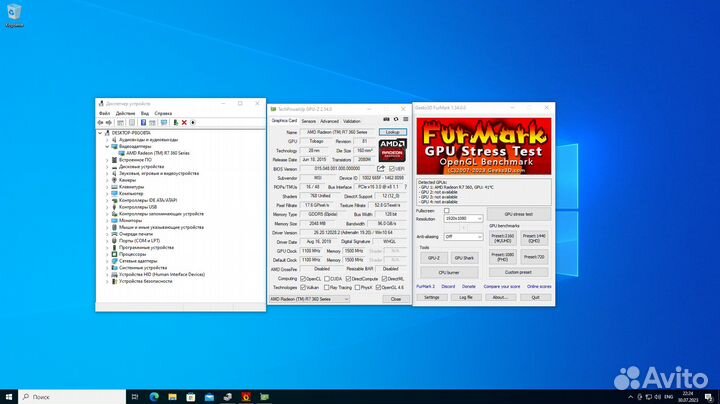Click the Lookup button in GPU-Z

click(393, 132)
